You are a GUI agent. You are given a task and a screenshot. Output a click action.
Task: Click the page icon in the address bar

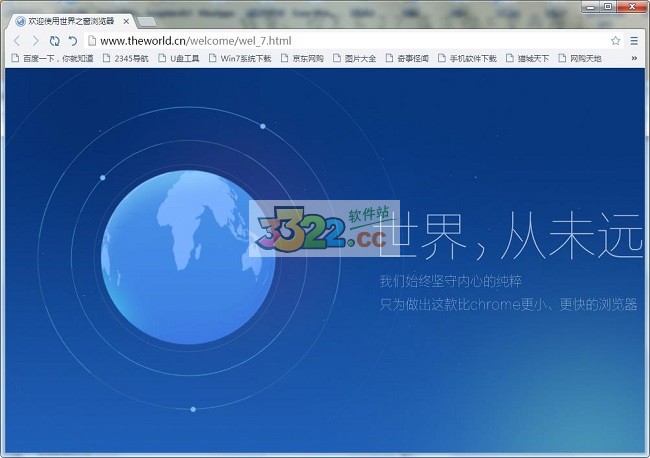92,41
